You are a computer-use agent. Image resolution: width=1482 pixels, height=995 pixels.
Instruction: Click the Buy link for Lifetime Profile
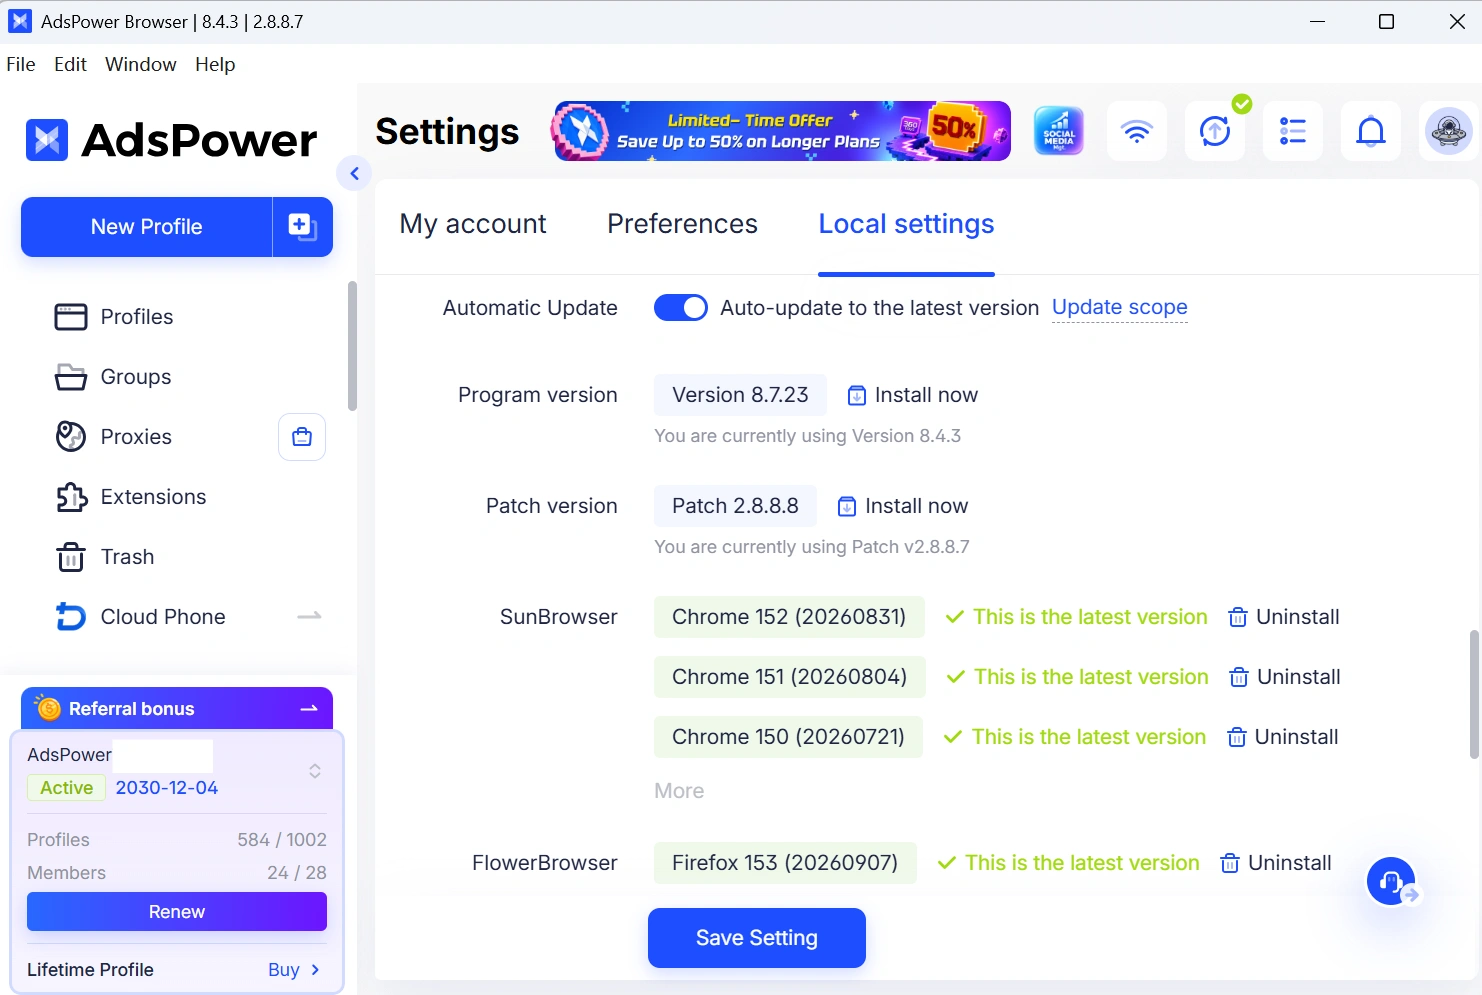(284, 970)
